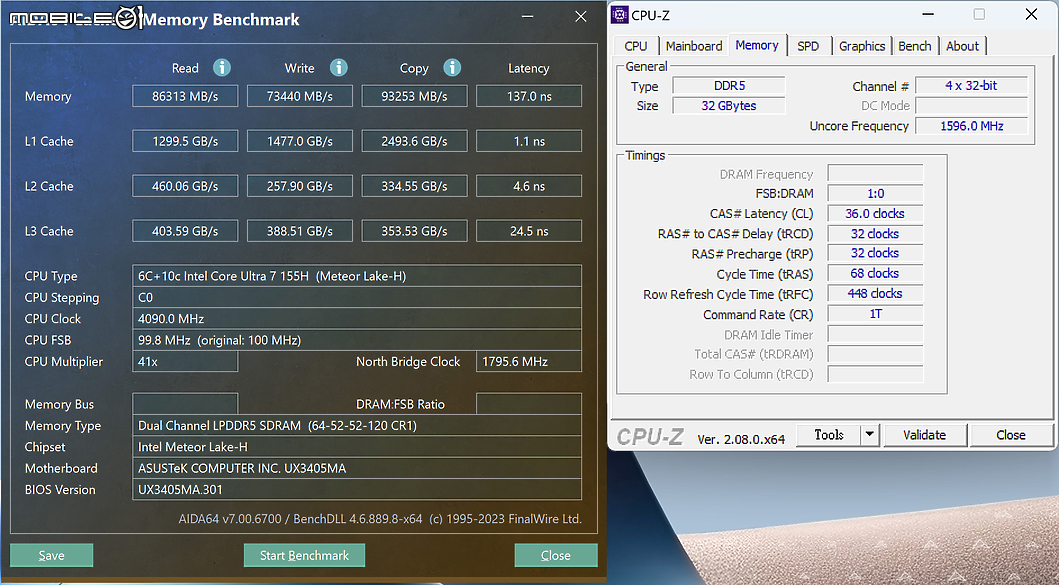Click the Memory Copy value 93253 MB/s

pyautogui.click(x=415, y=96)
